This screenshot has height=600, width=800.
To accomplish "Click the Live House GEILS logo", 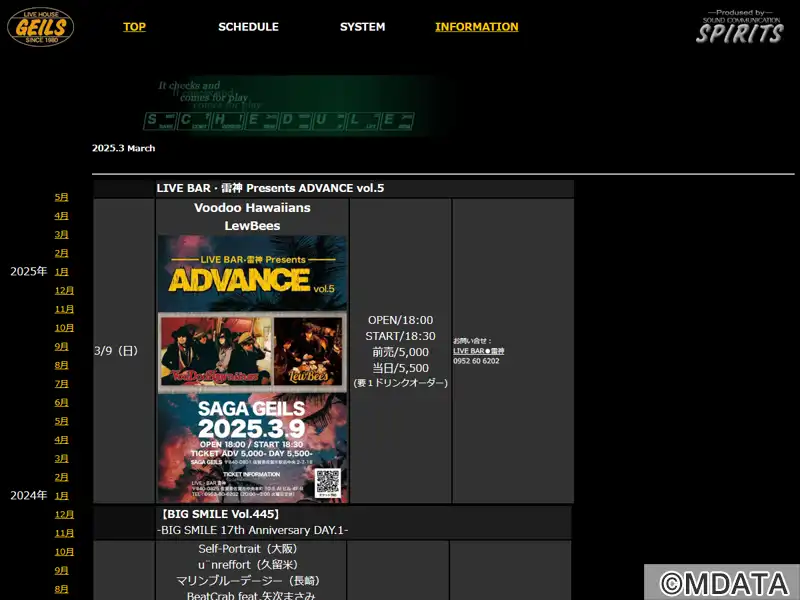I will (40, 27).
